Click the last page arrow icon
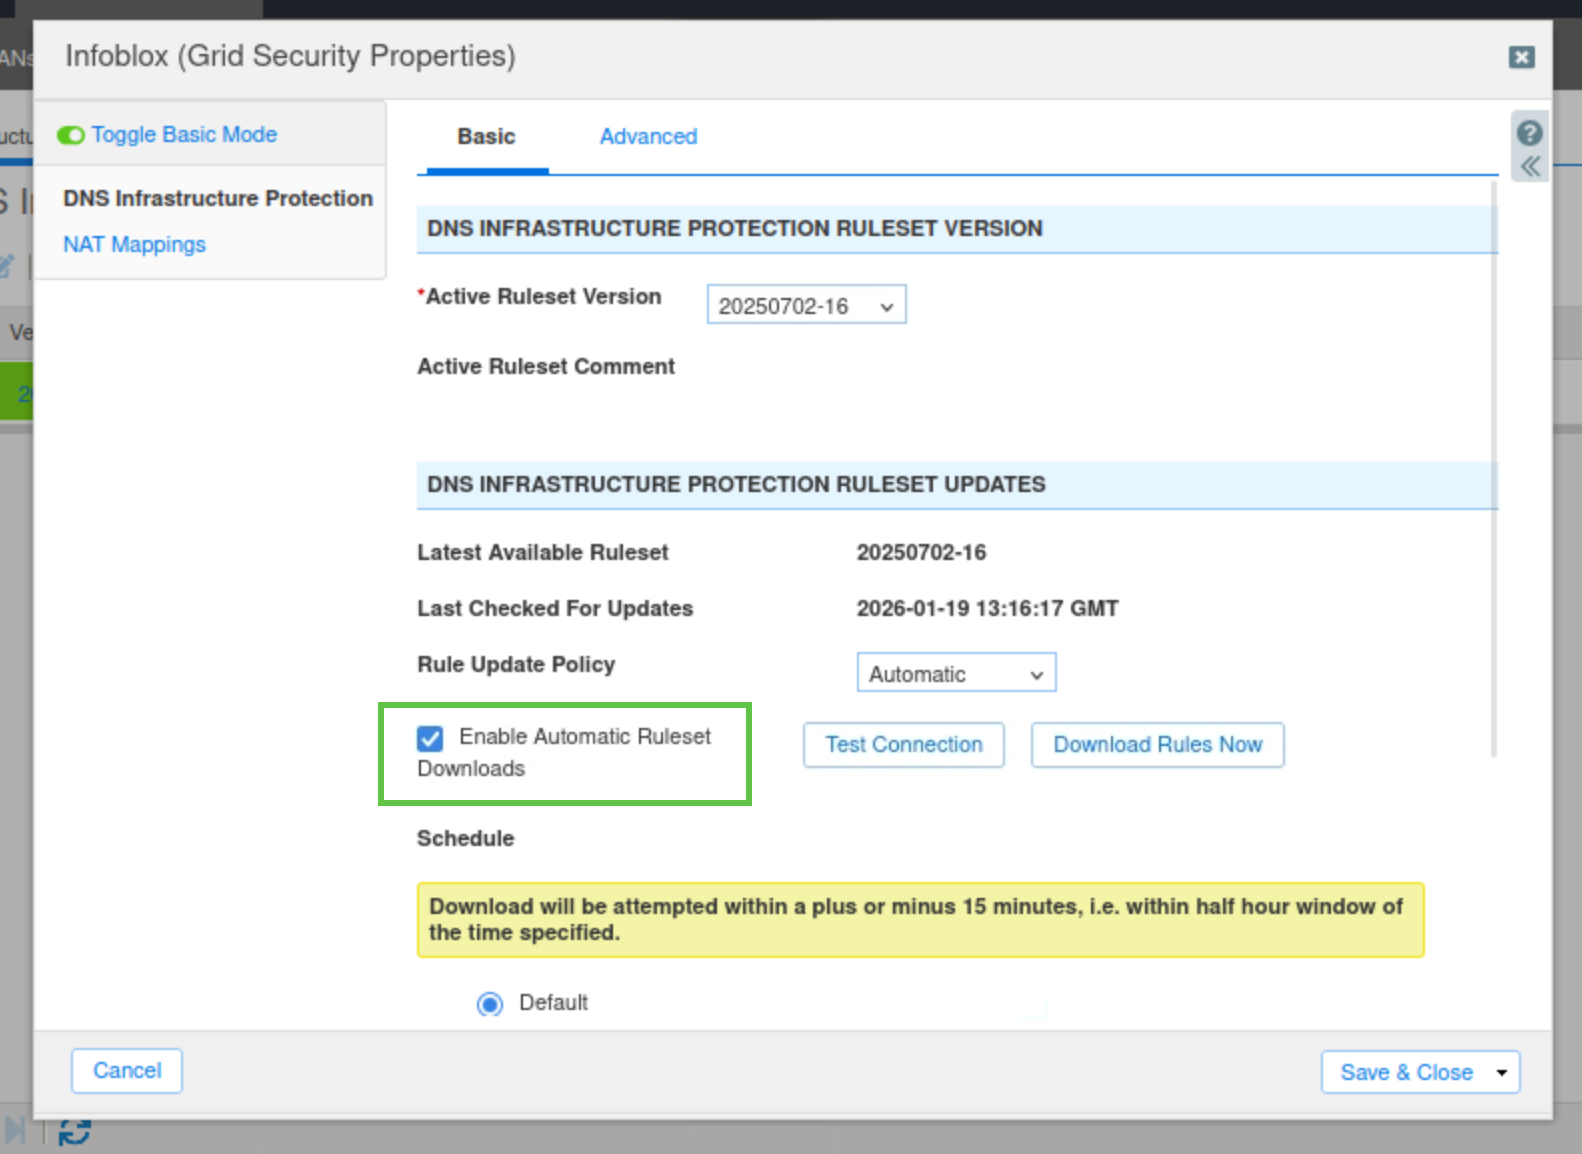Image resolution: width=1582 pixels, height=1154 pixels. point(15,1131)
